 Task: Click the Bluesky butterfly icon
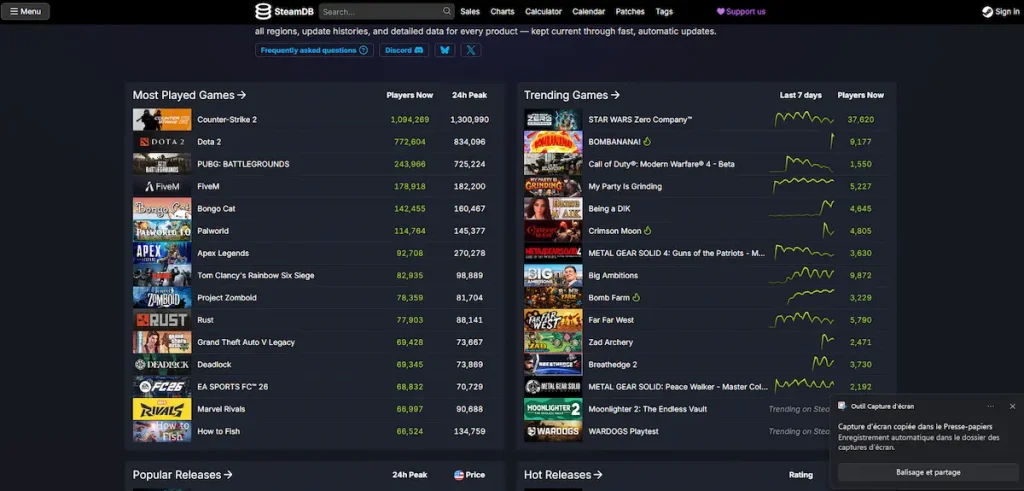click(x=445, y=50)
